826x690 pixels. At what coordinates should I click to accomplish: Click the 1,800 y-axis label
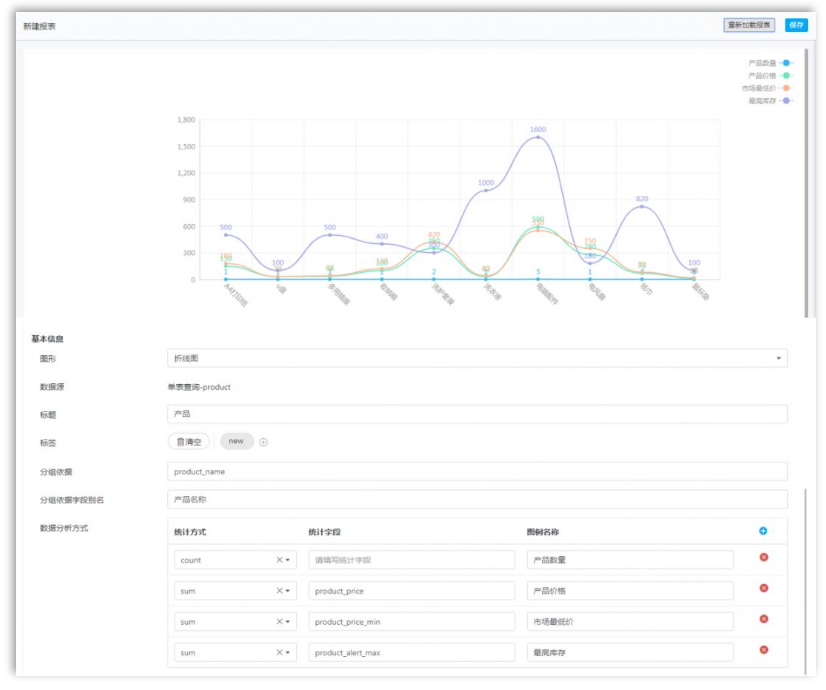pos(186,120)
